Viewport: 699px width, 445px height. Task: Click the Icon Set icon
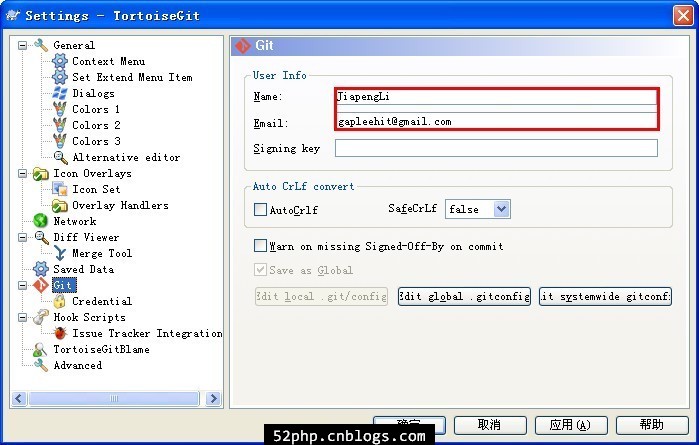click(x=60, y=190)
